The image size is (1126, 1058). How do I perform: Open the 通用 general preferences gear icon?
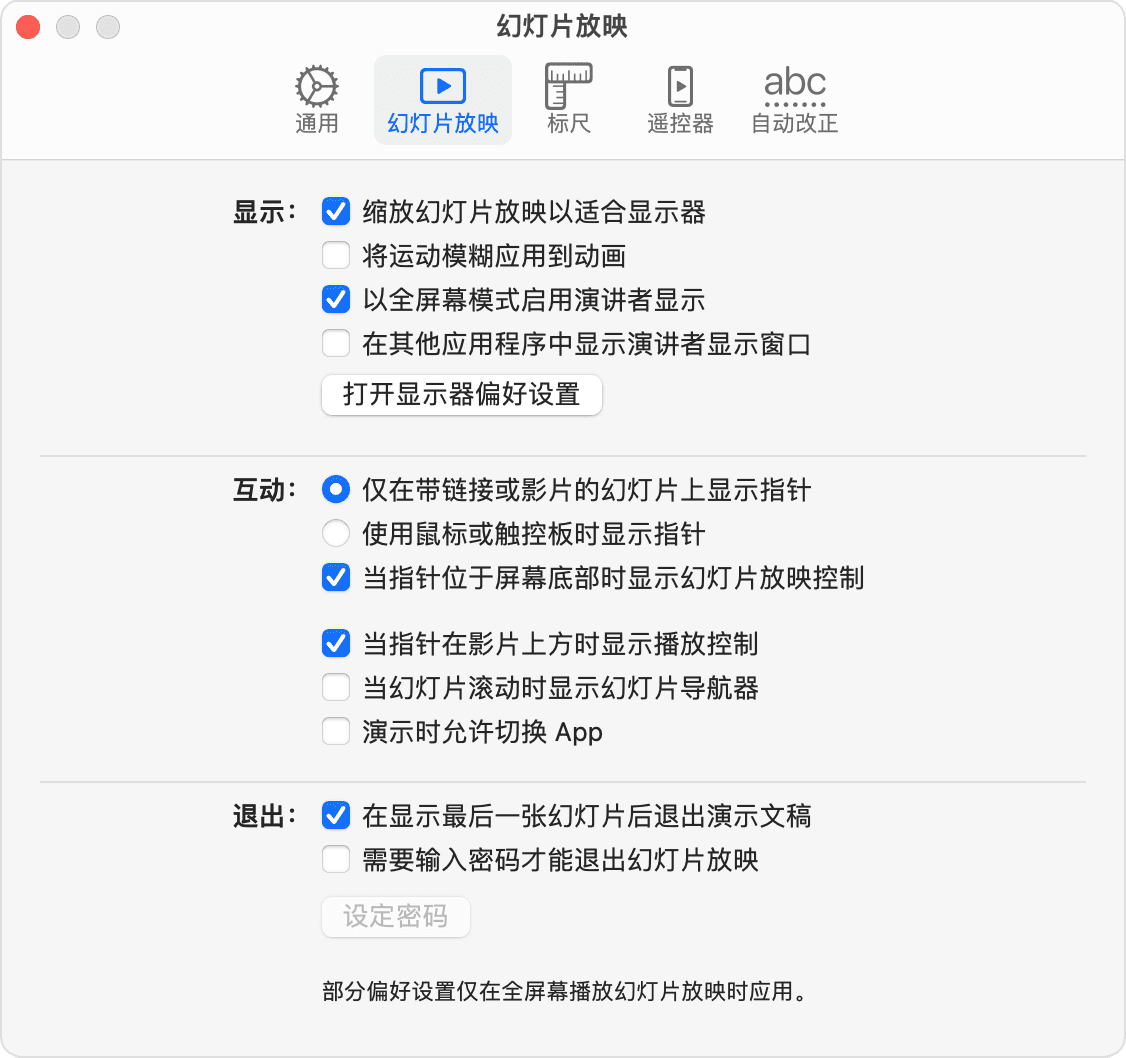coord(317,100)
